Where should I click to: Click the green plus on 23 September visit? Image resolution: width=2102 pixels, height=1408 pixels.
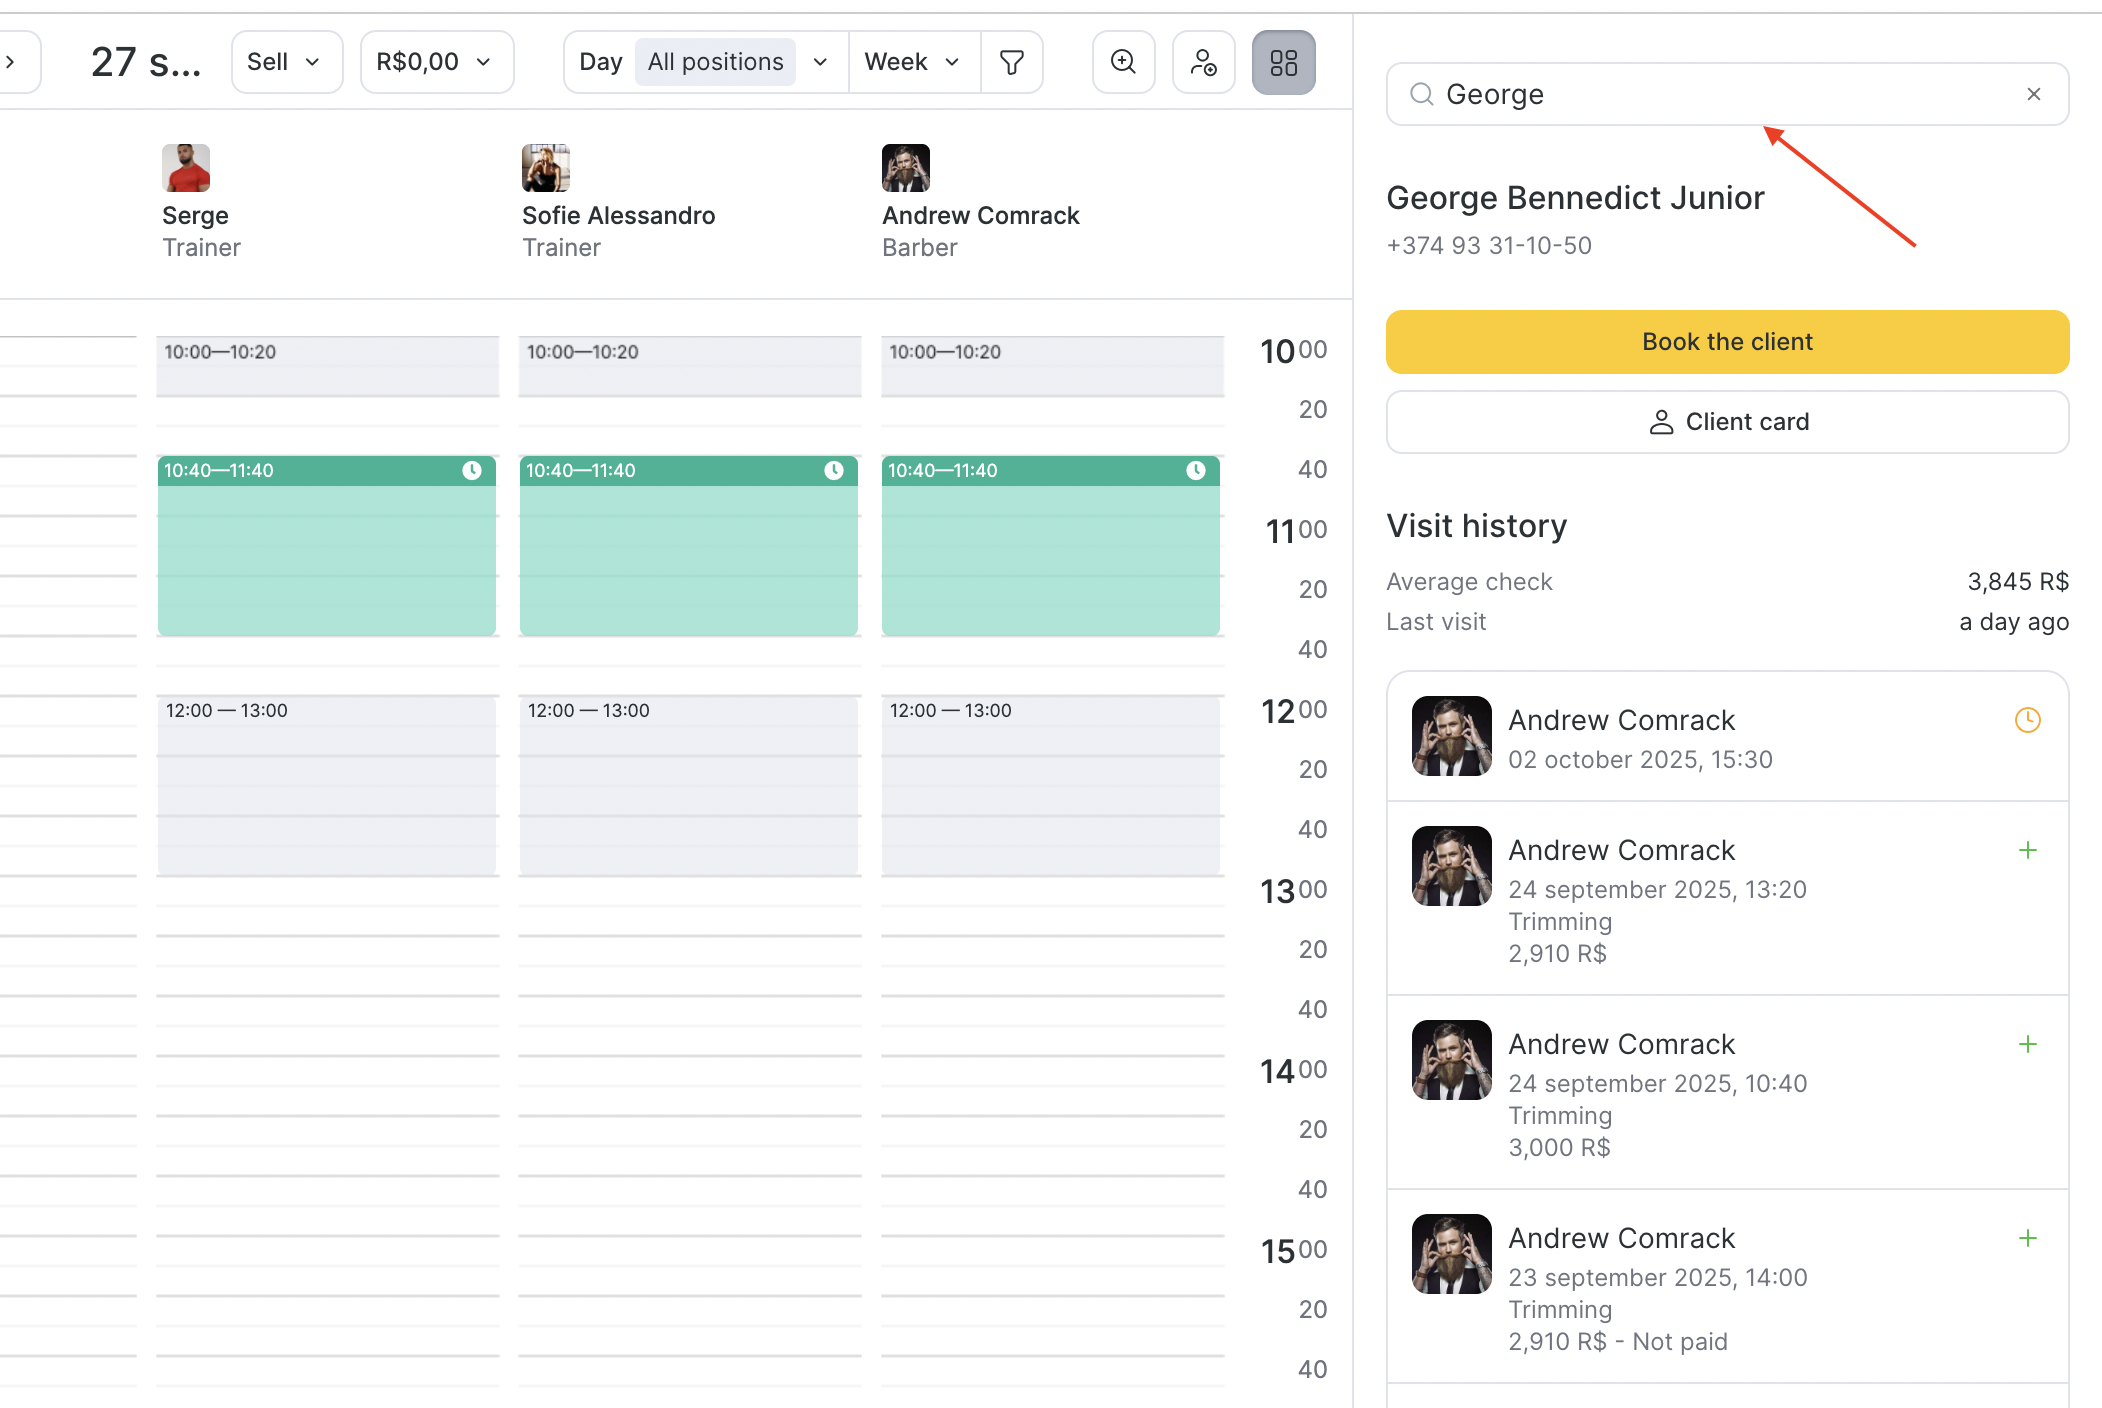pyautogui.click(x=2027, y=1238)
